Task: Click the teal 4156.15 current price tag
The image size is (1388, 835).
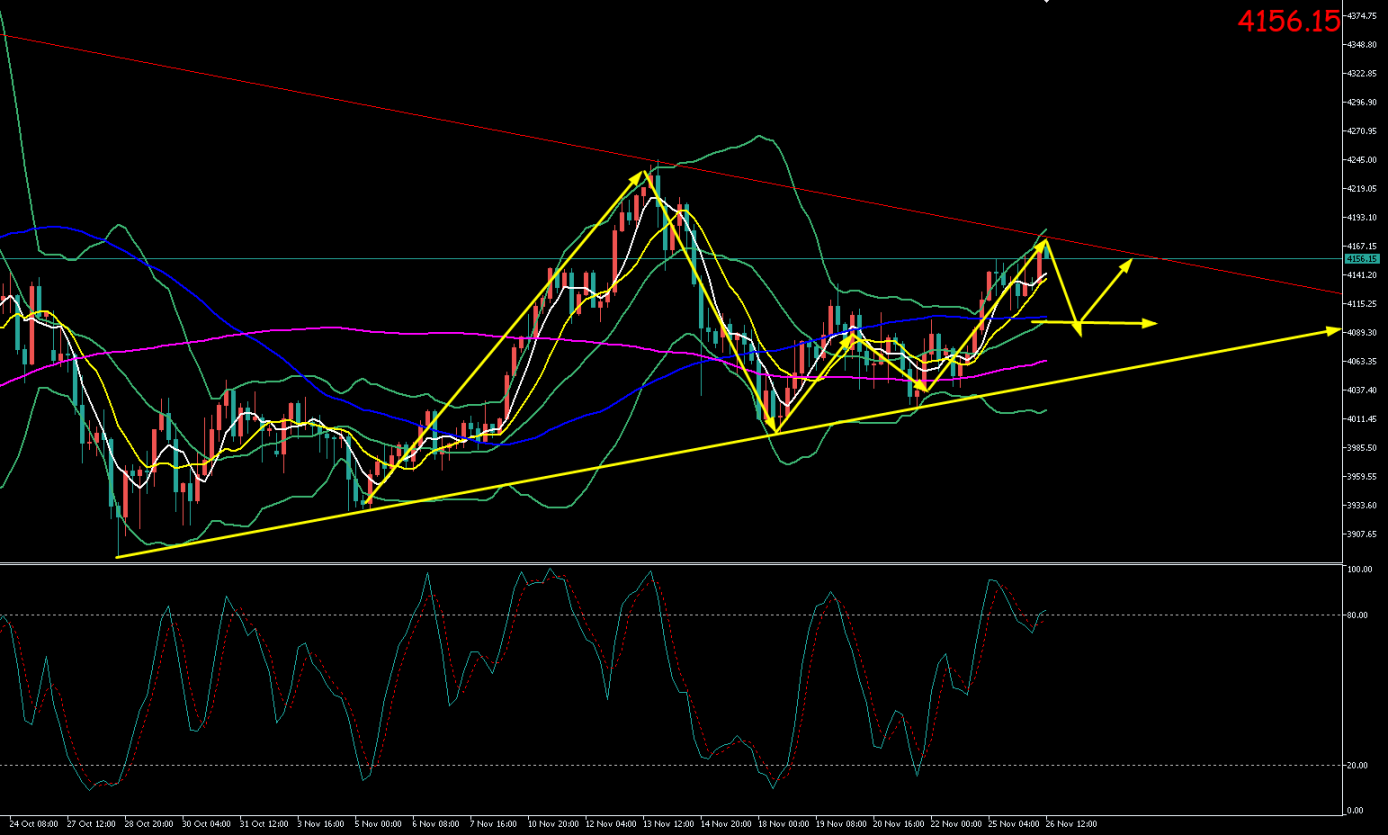Action: (1361, 259)
